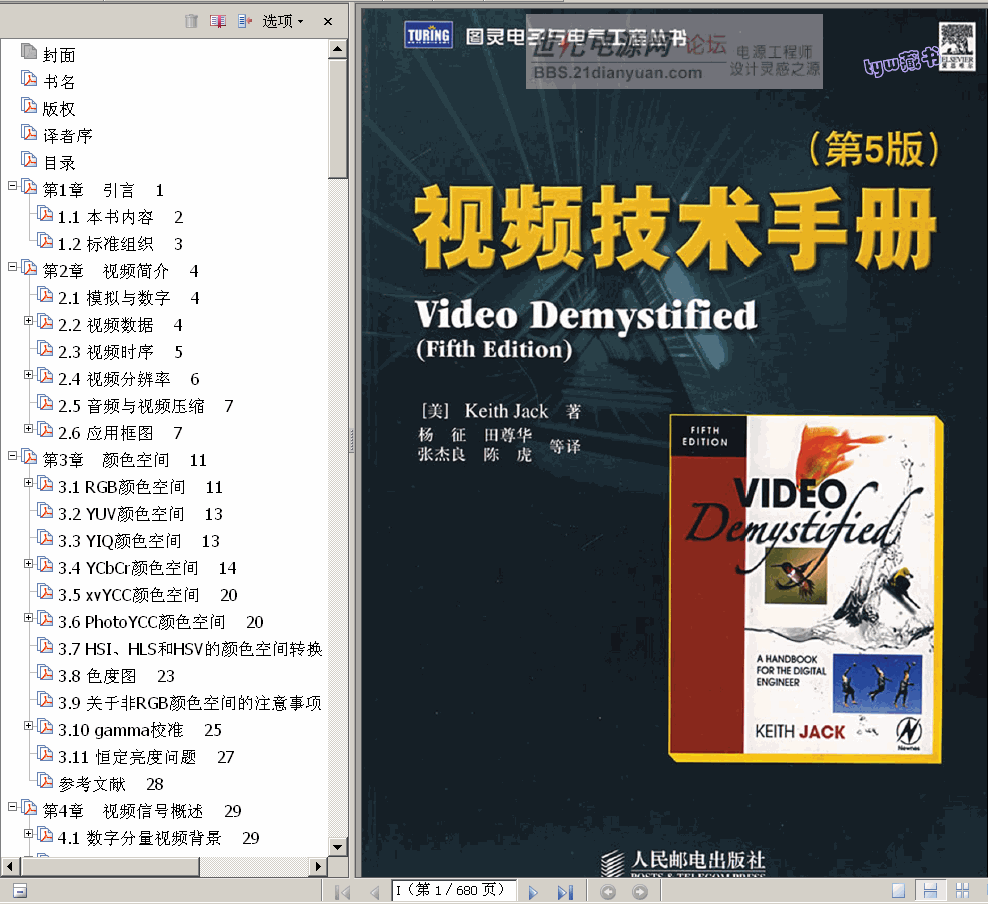The width and height of the screenshot is (988, 904).
Task: Go to first page with the arrow
Action: point(342,892)
